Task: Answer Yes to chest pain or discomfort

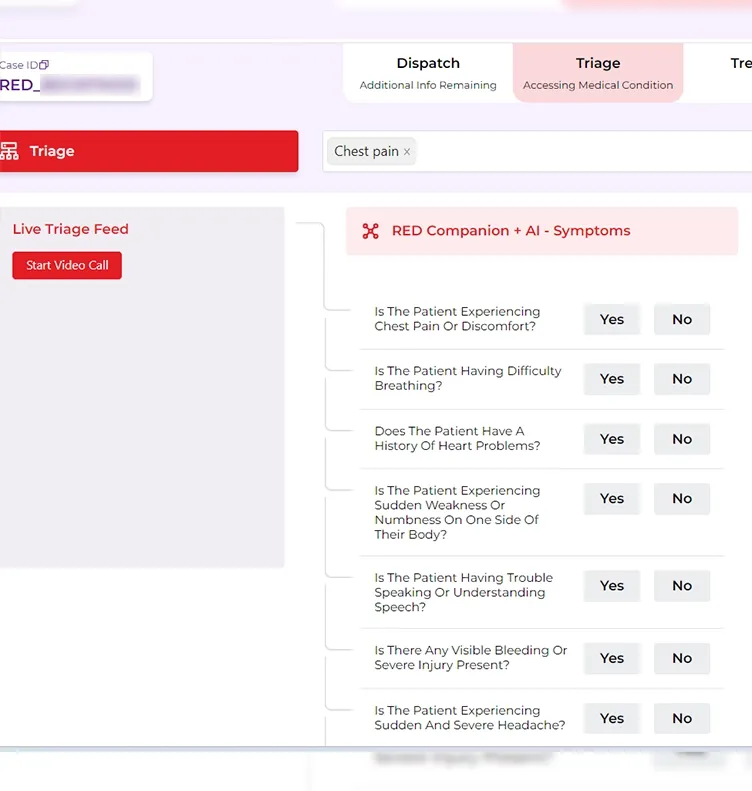Action: tap(611, 319)
